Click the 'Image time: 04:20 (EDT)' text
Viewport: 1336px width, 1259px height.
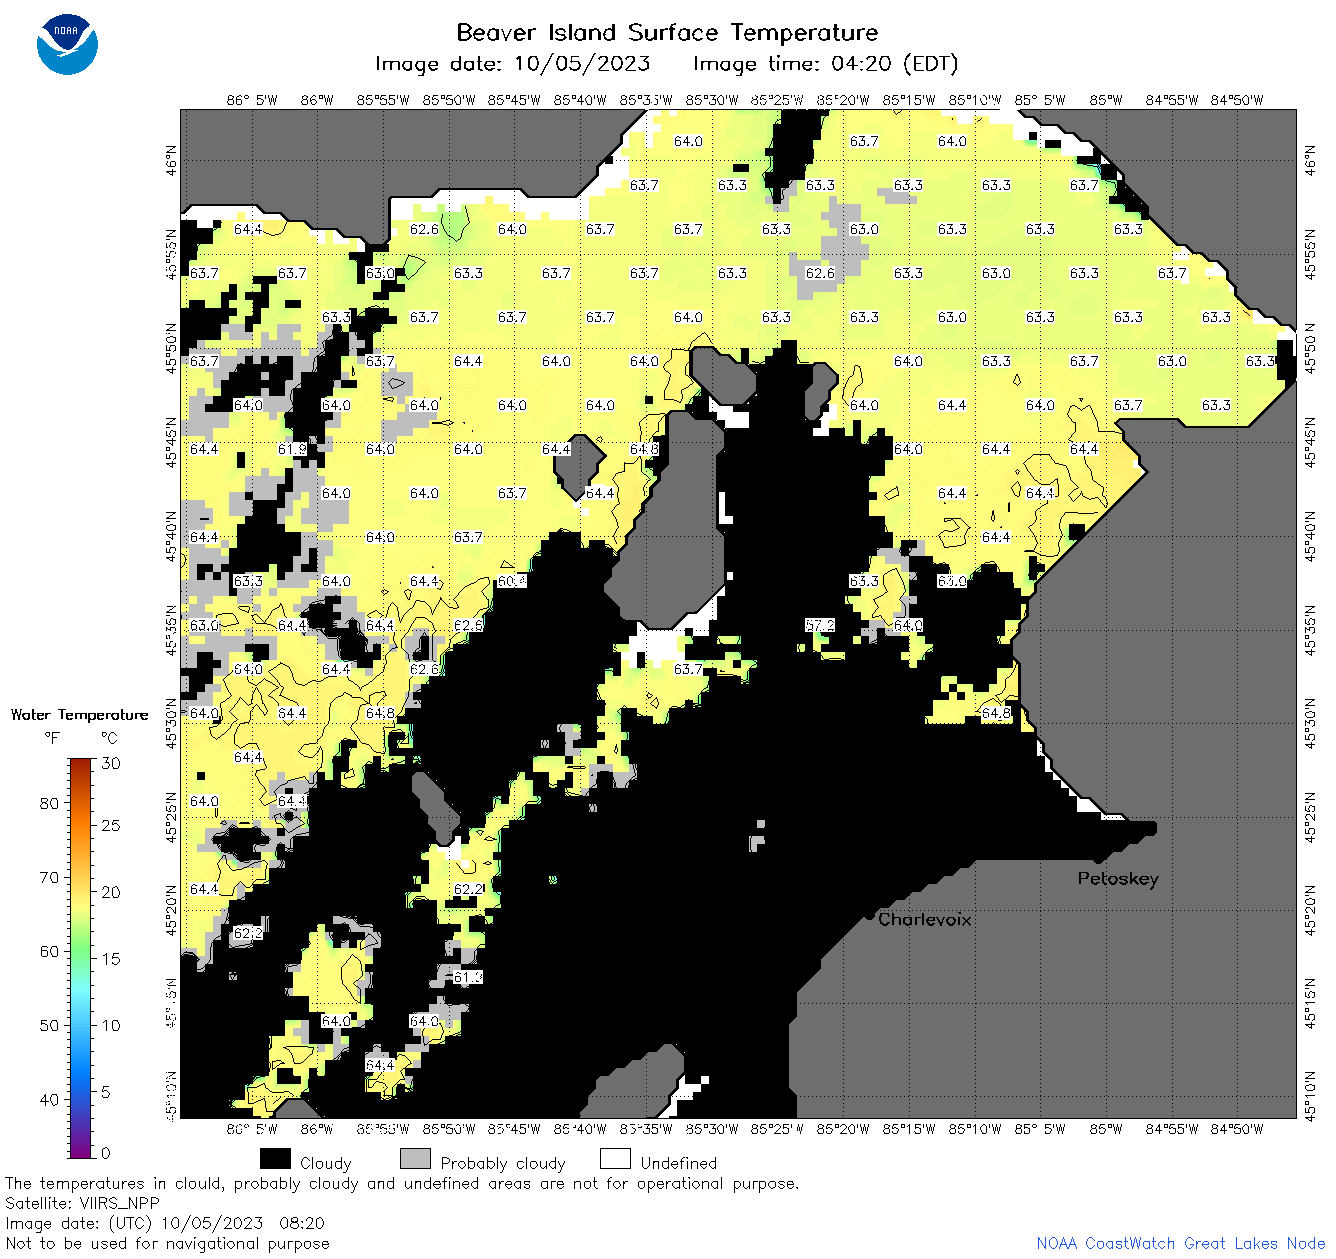point(825,64)
